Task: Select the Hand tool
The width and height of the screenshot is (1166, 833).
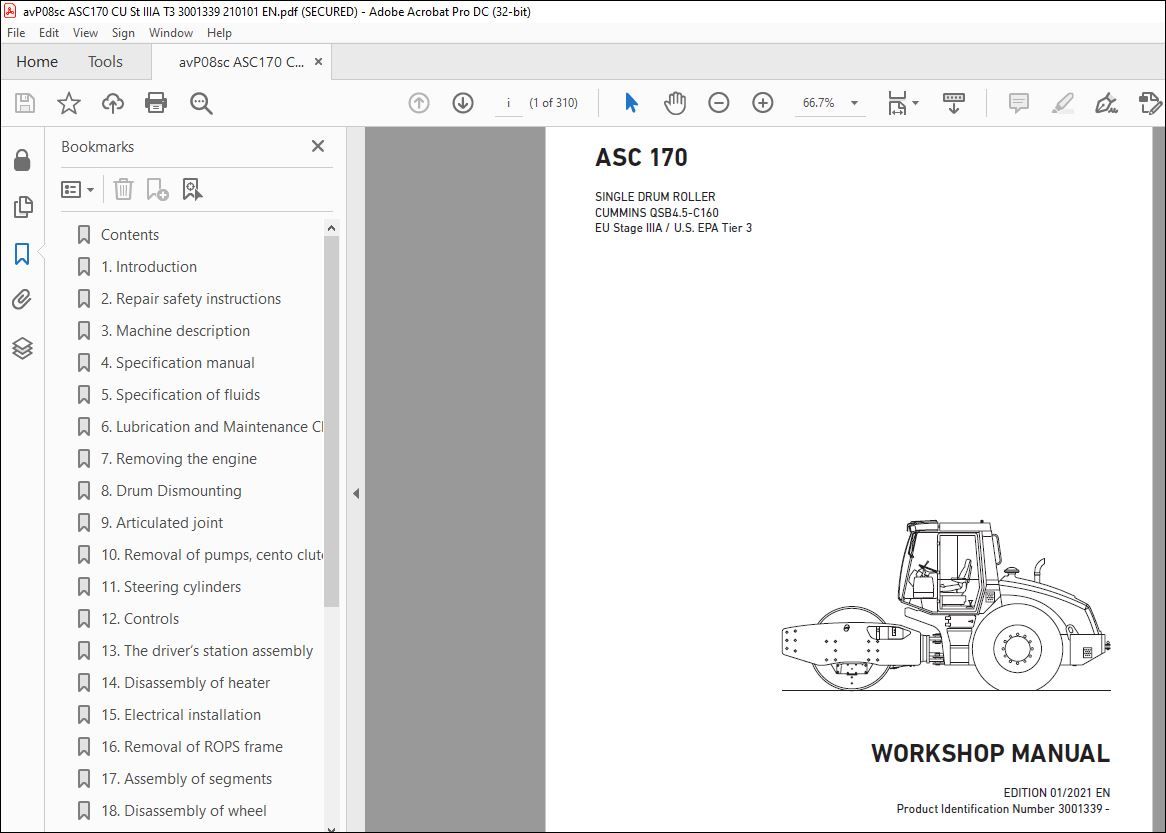Action: click(x=675, y=102)
